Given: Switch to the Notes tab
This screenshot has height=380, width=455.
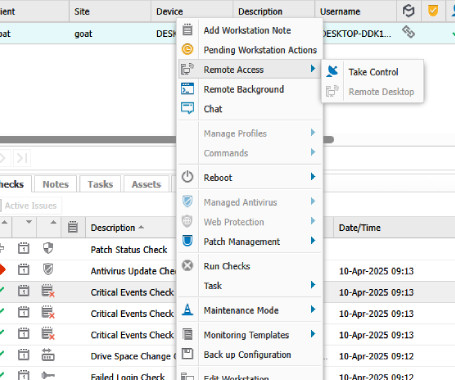Looking at the screenshot, I should (55, 184).
